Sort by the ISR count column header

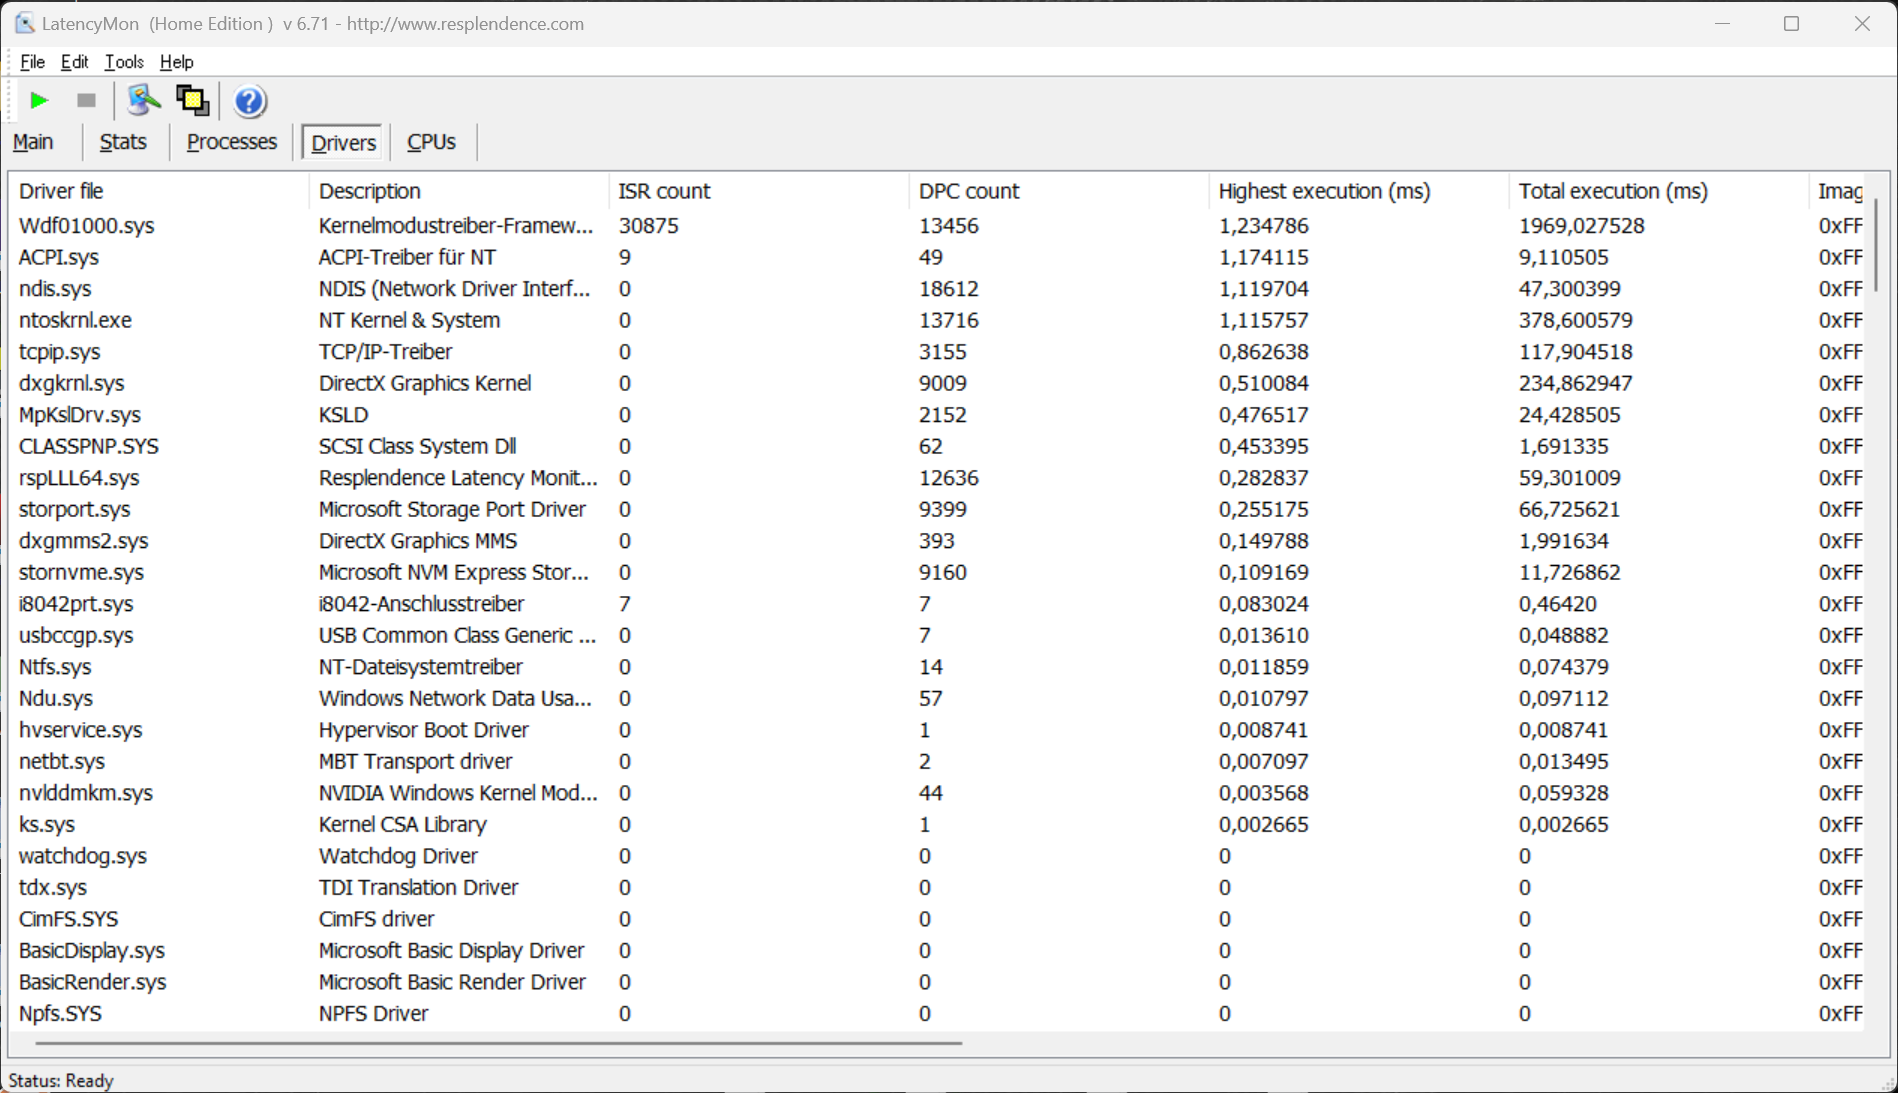click(x=759, y=191)
